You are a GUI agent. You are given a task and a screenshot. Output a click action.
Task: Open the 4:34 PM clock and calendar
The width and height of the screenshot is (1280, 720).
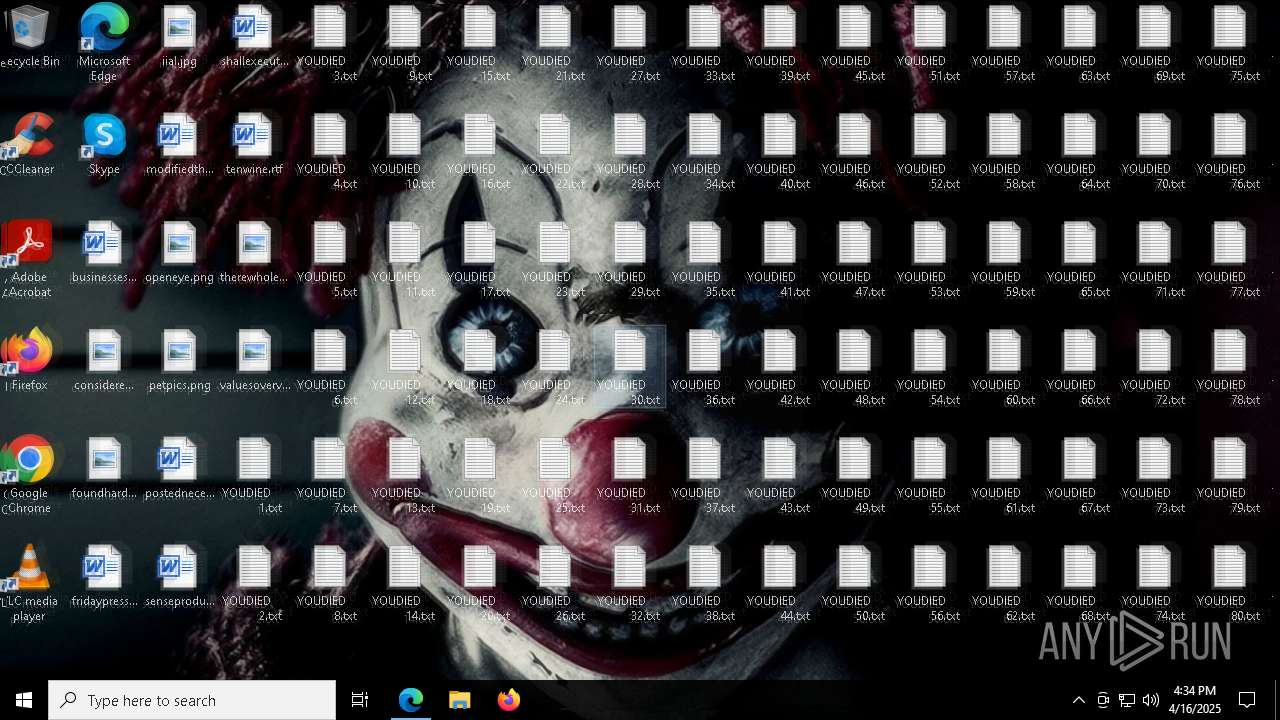pyautogui.click(x=1195, y=700)
